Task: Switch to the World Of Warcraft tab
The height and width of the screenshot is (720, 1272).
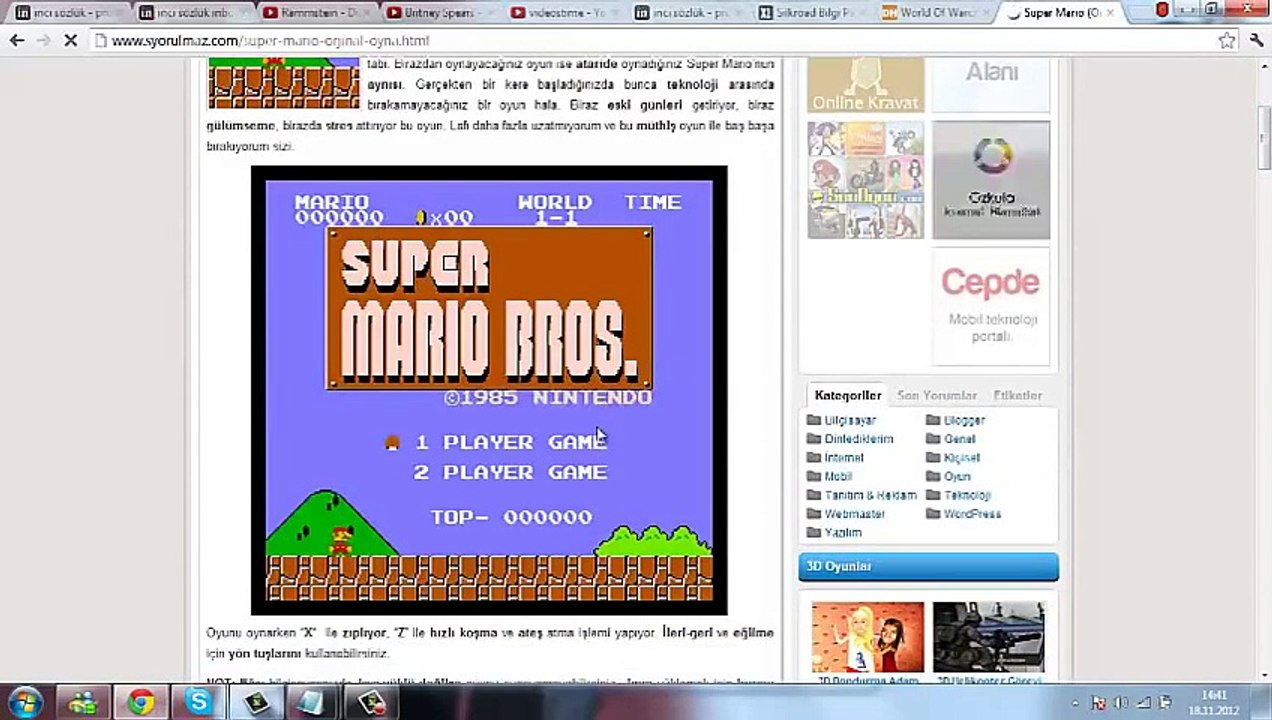Action: [x=936, y=13]
